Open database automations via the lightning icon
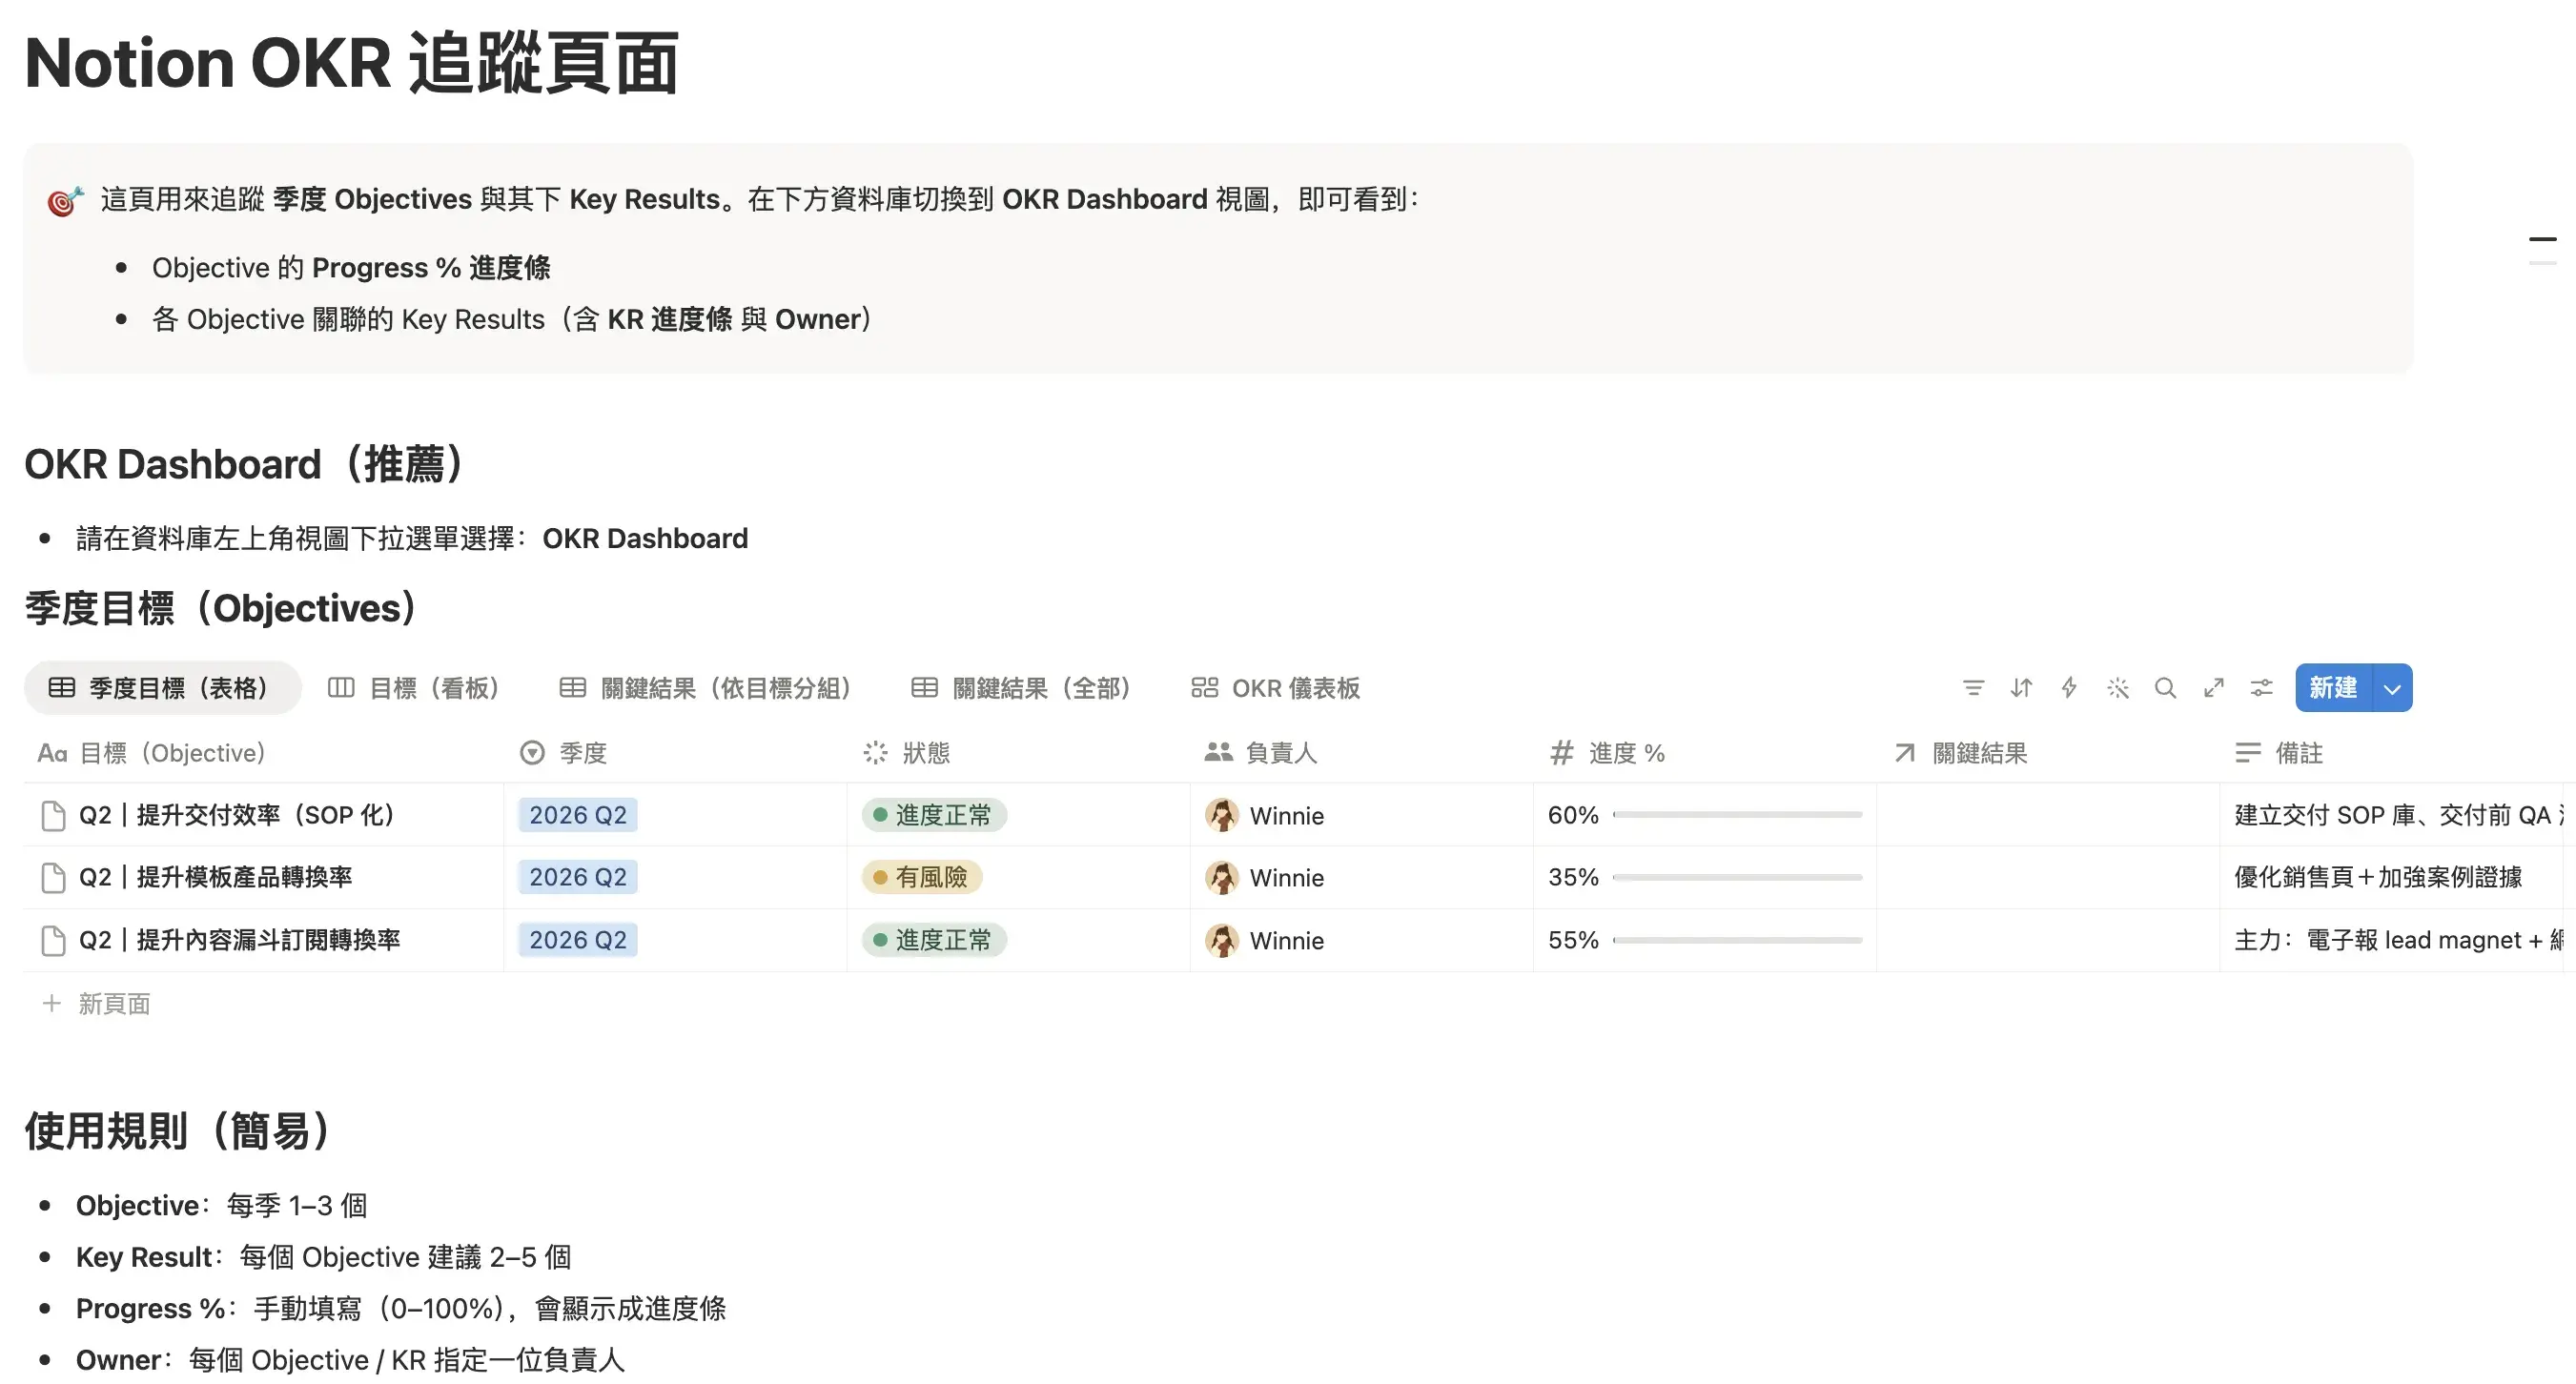 click(2069, 688)
